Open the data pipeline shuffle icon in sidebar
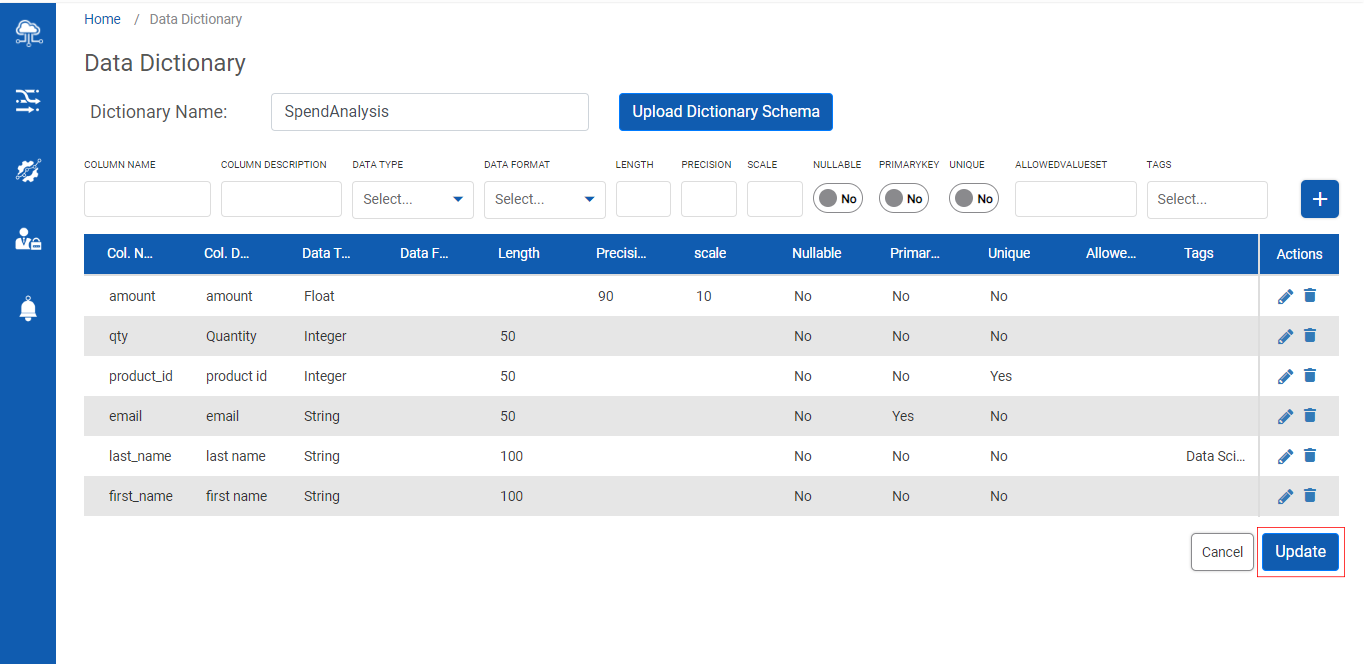Viewport: 1364px width, 664px height. [28, 100]
